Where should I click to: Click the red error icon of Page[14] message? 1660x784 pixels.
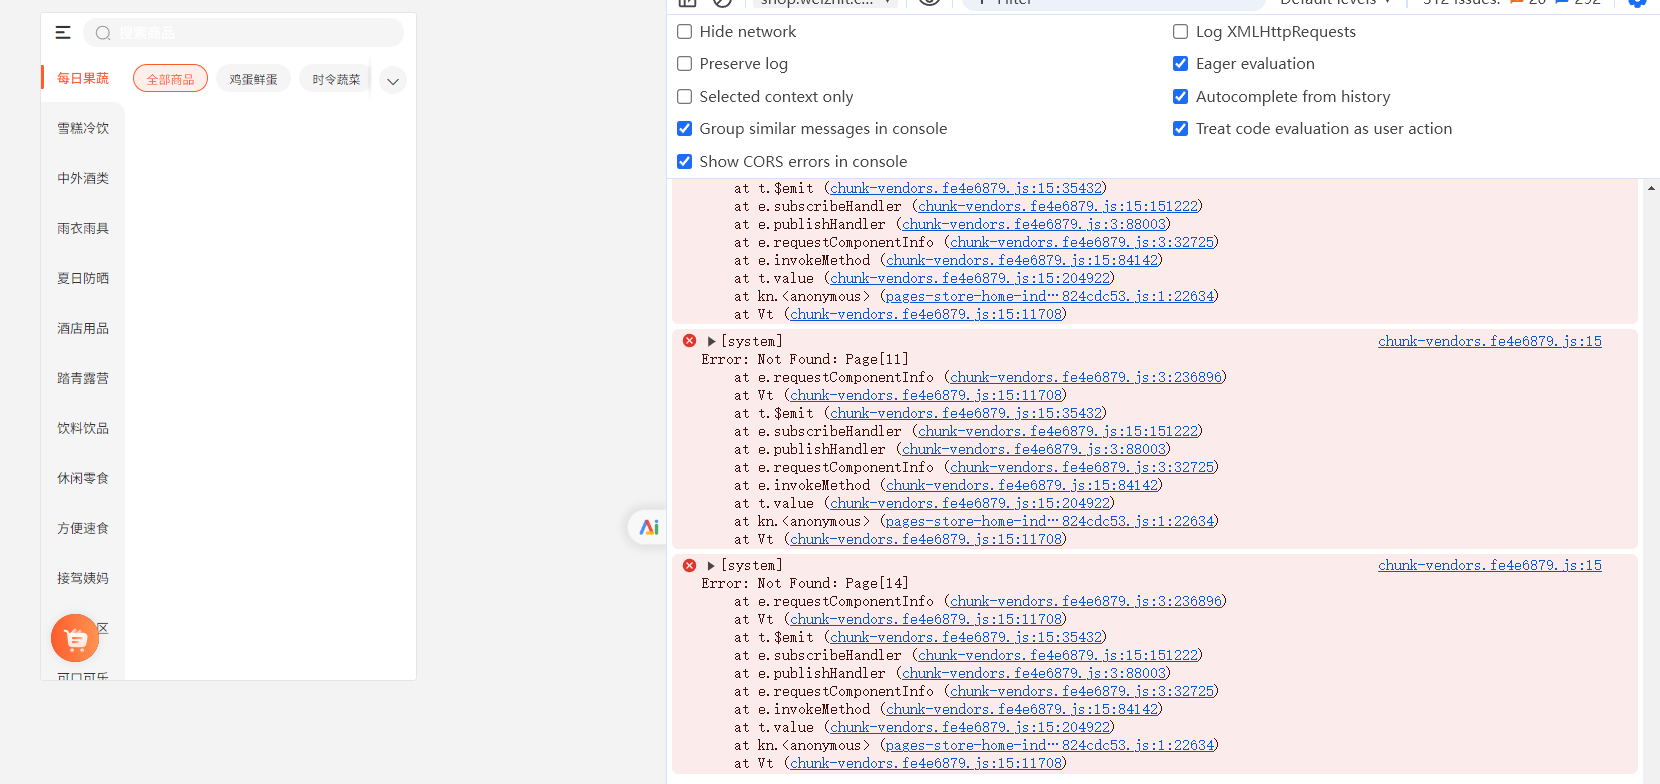tap(689, 565)
